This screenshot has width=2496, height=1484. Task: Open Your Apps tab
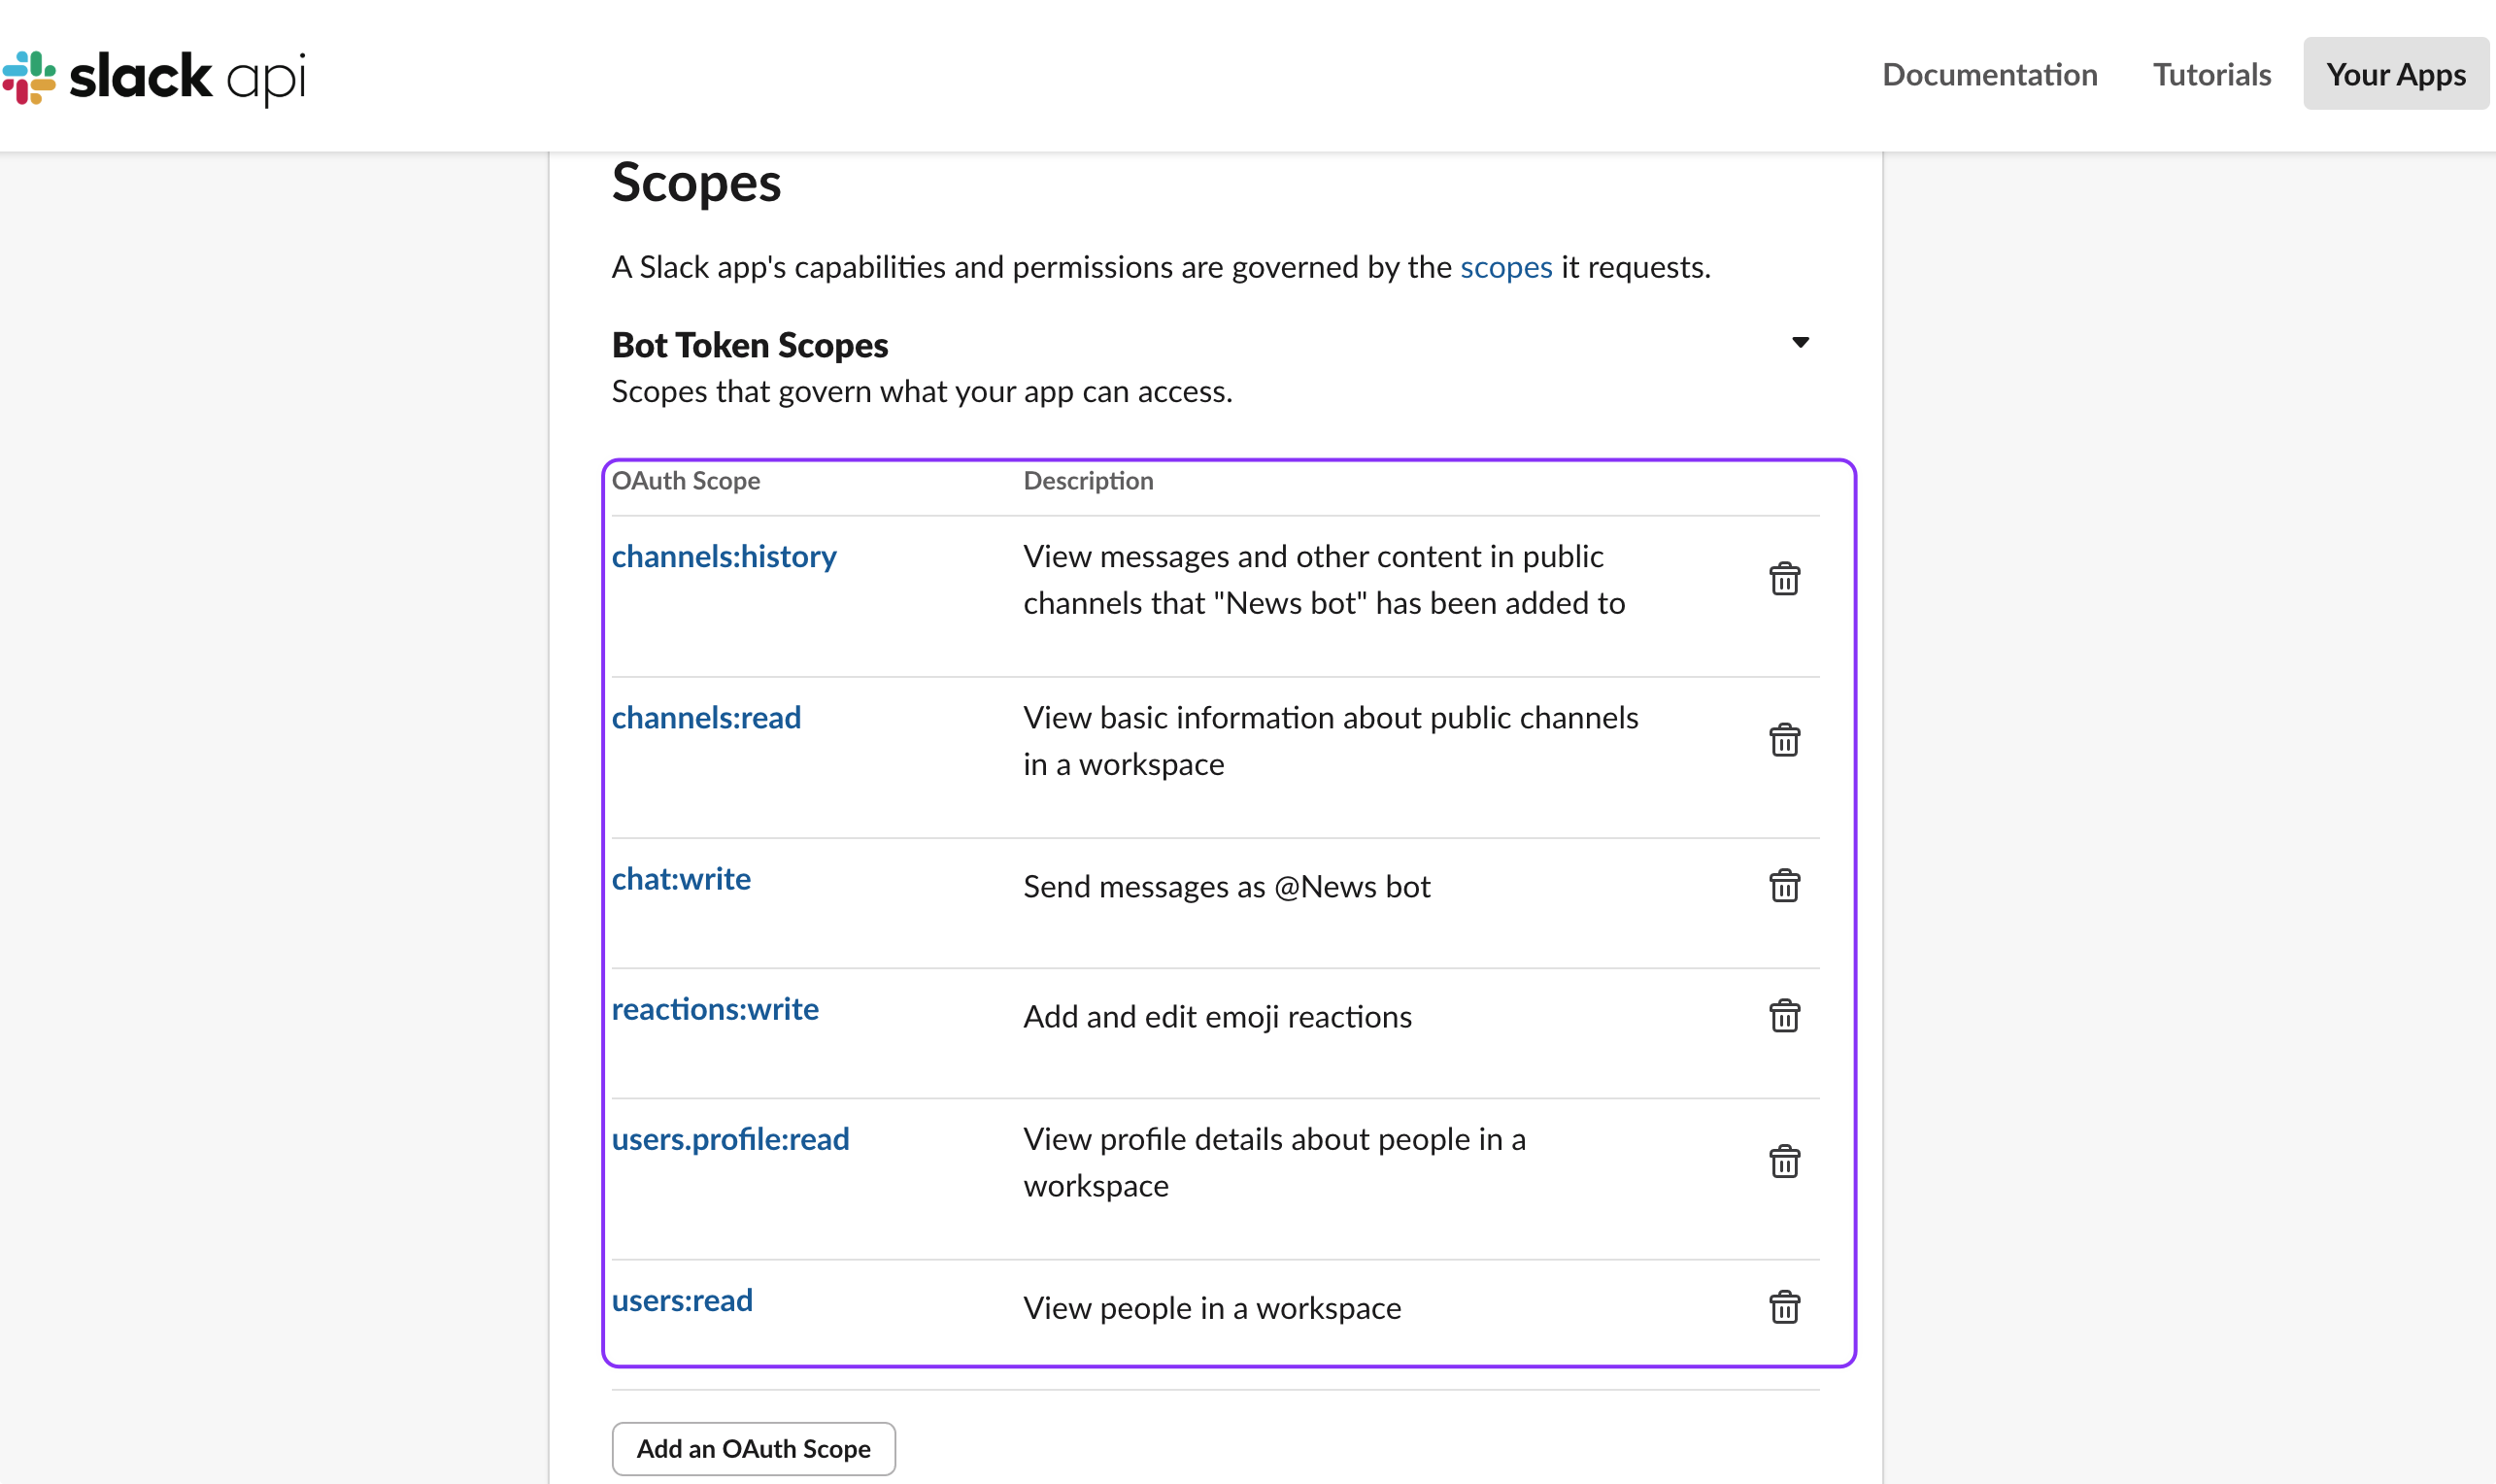click(2395, 75)
